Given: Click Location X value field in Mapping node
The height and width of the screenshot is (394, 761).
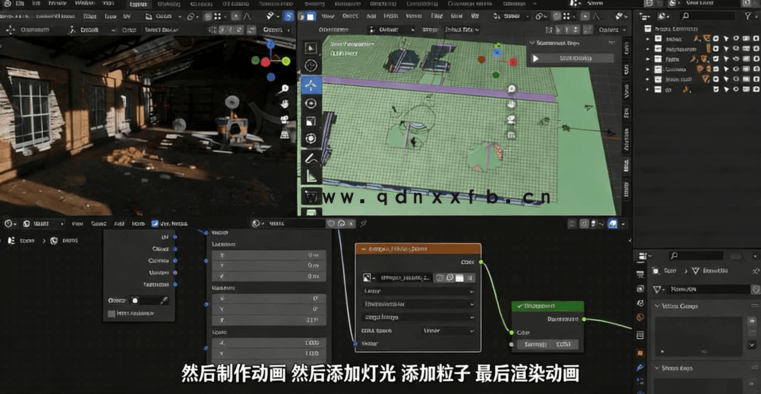Looking at the screenshot, I should click(x=269, y=255).
